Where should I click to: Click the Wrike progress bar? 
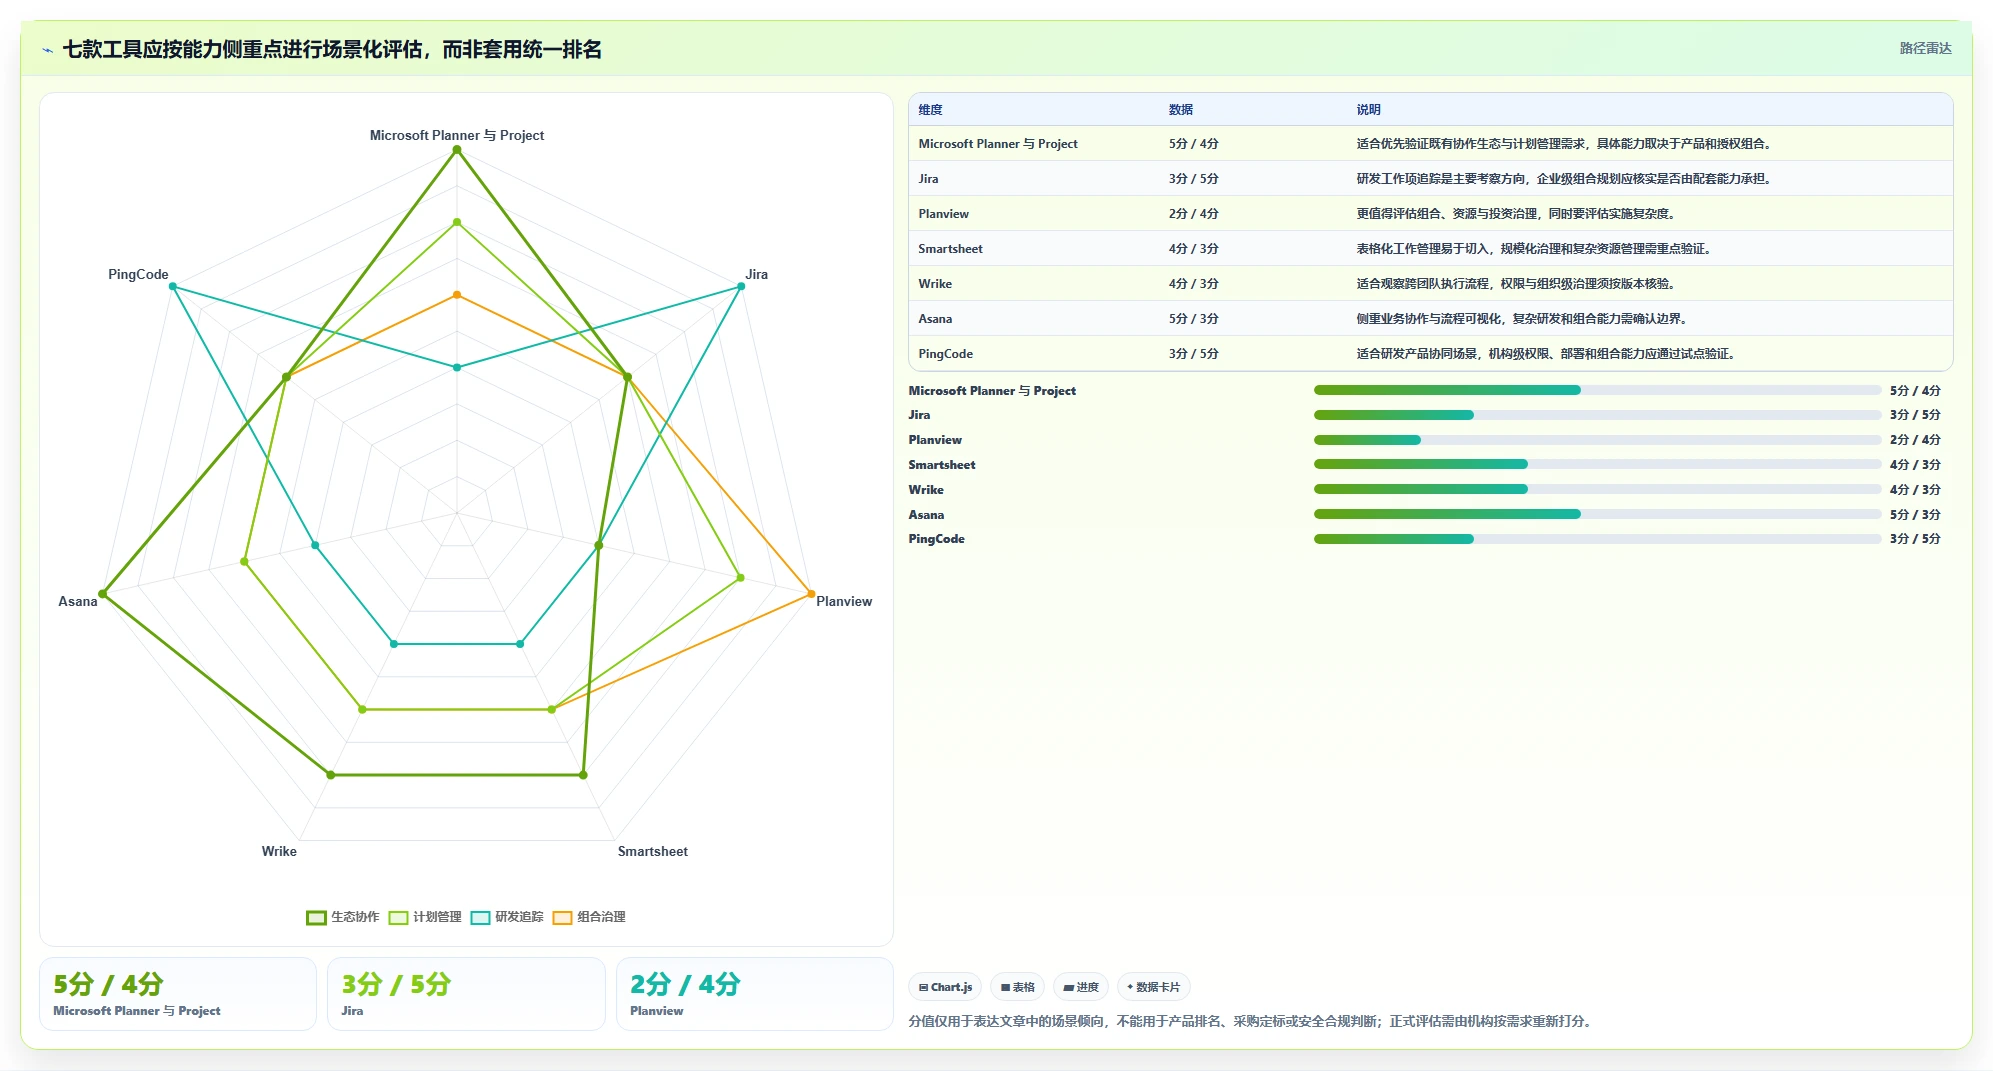point(1597,489)
